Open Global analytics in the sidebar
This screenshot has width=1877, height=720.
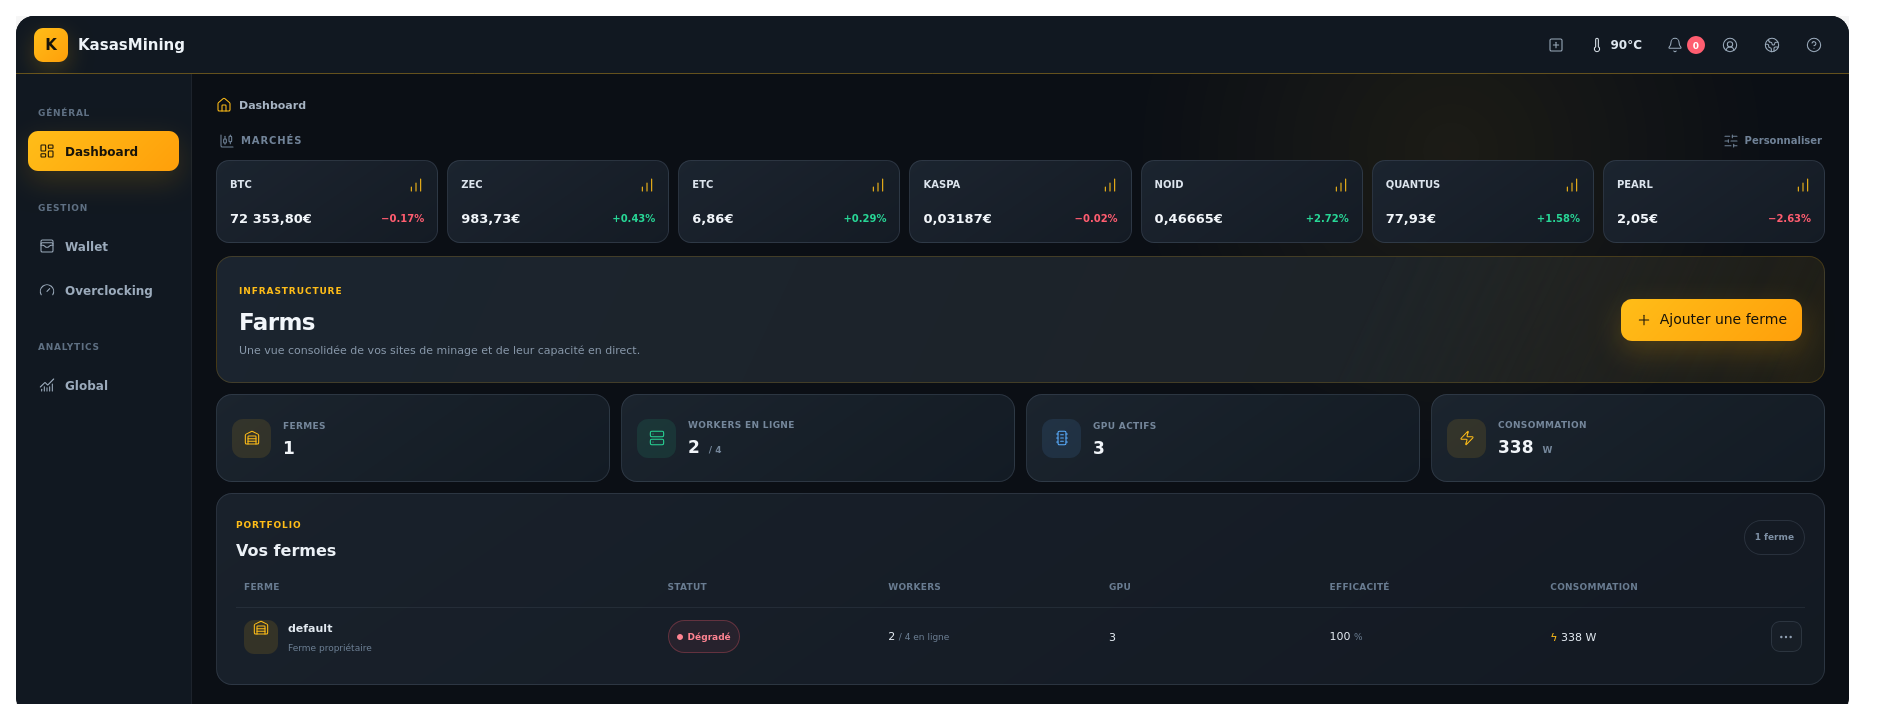[x=103, y=385]
